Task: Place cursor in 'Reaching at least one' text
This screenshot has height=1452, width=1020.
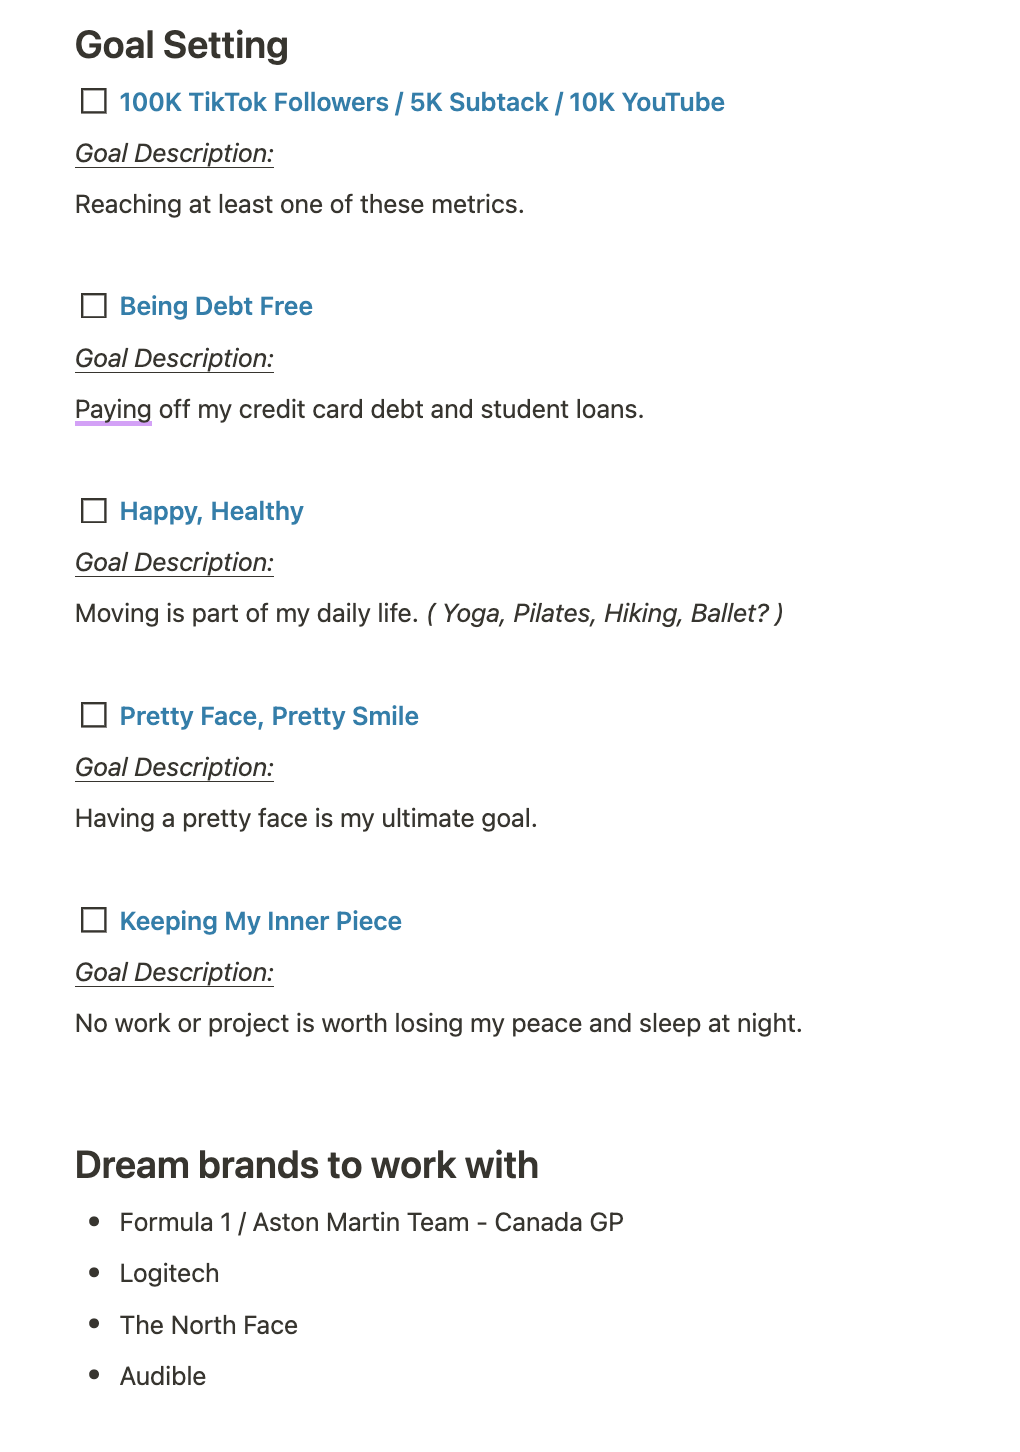Action: (x=299, y=204)
